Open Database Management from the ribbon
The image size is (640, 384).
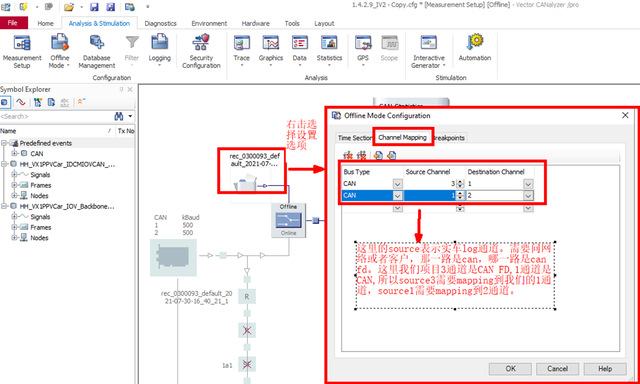97,51
